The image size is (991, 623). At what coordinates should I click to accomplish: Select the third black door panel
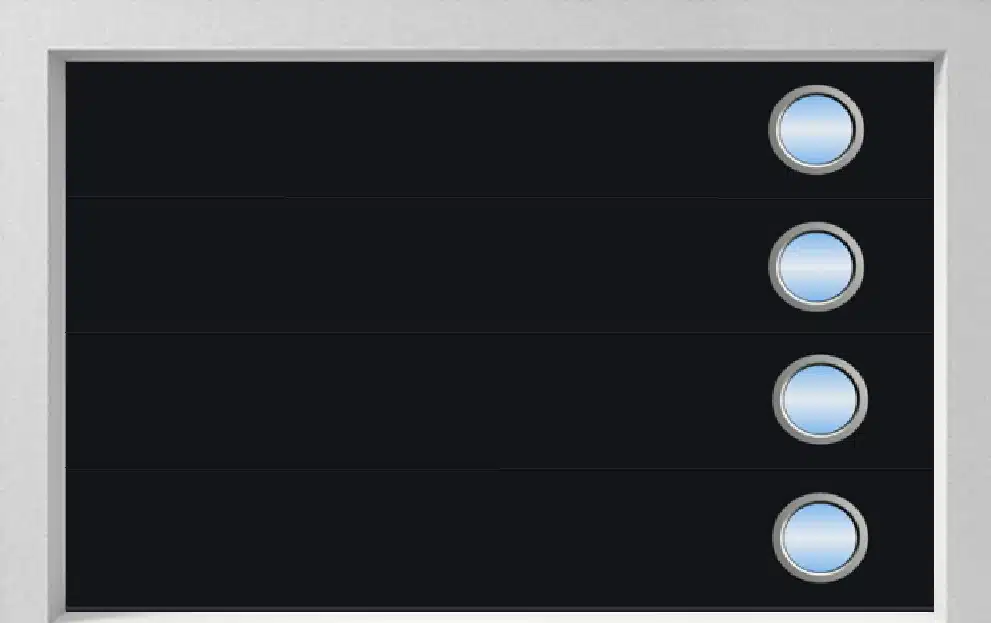click(417, 401)
